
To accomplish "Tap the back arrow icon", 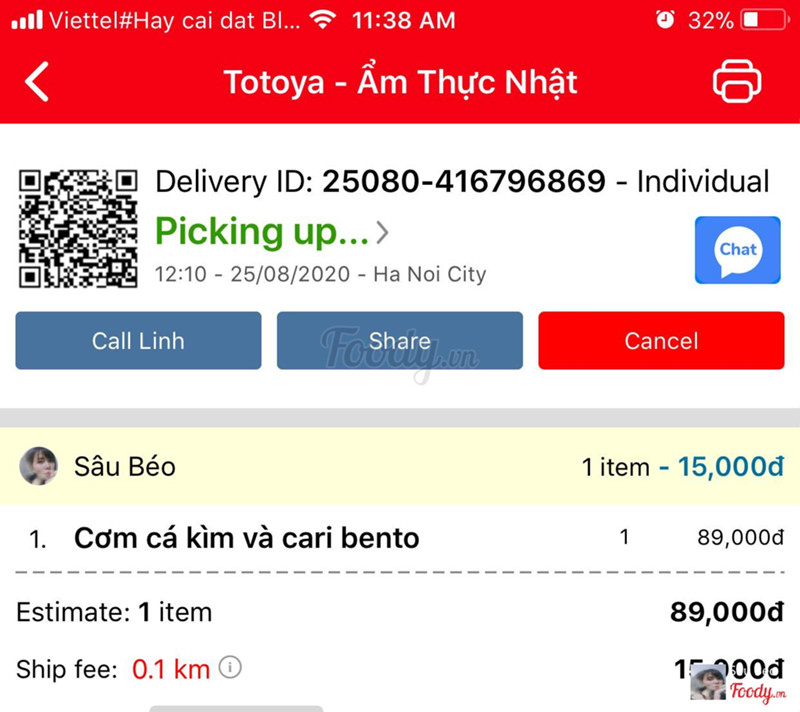I will [x=37, y=81].
